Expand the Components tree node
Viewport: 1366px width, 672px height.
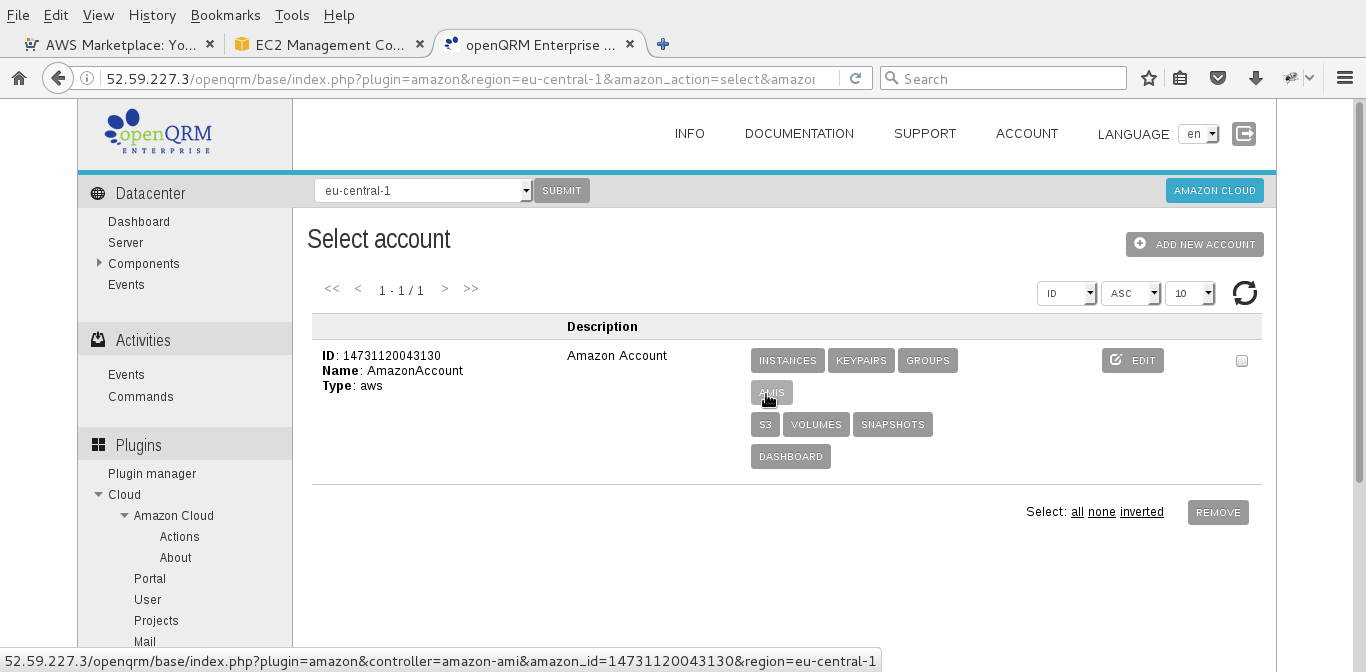point(99,263)
